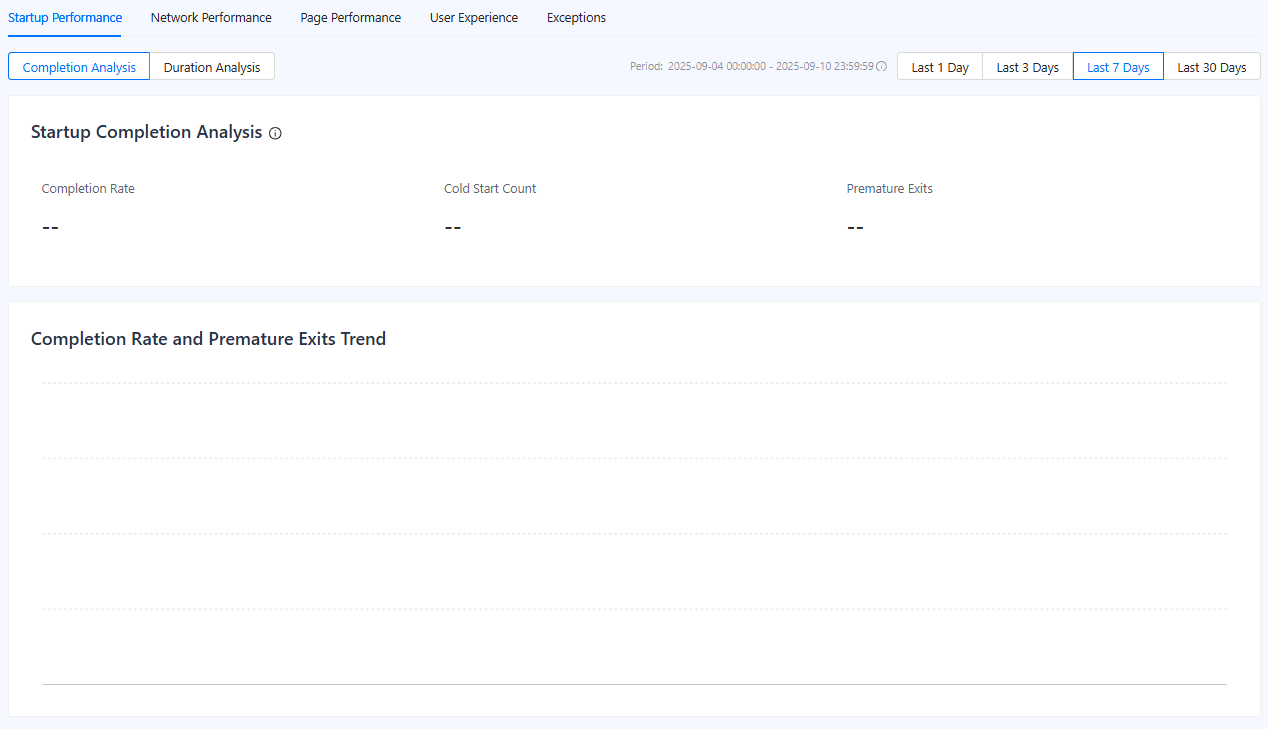The height and width of the screenshot is (729, 1268).
Task: Go to the User Experience tab
Action: (474, 18)
